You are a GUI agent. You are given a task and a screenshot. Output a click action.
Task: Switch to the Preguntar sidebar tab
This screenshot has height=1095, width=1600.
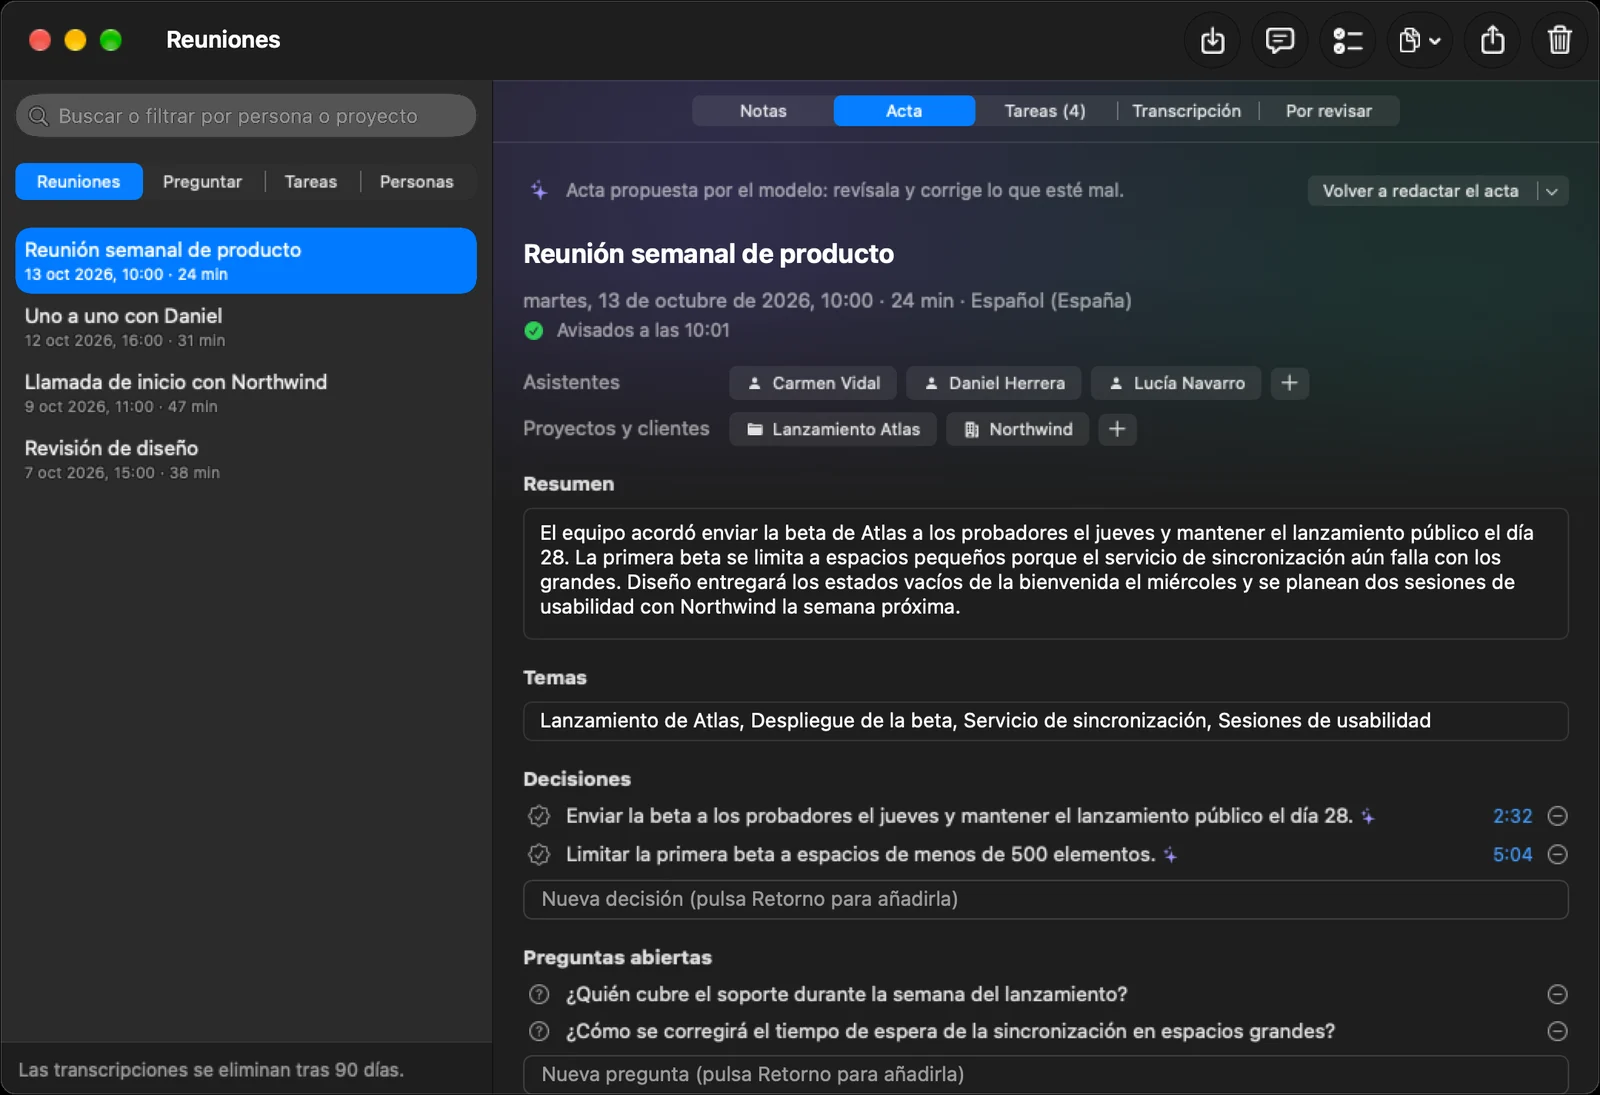[202, 182]
